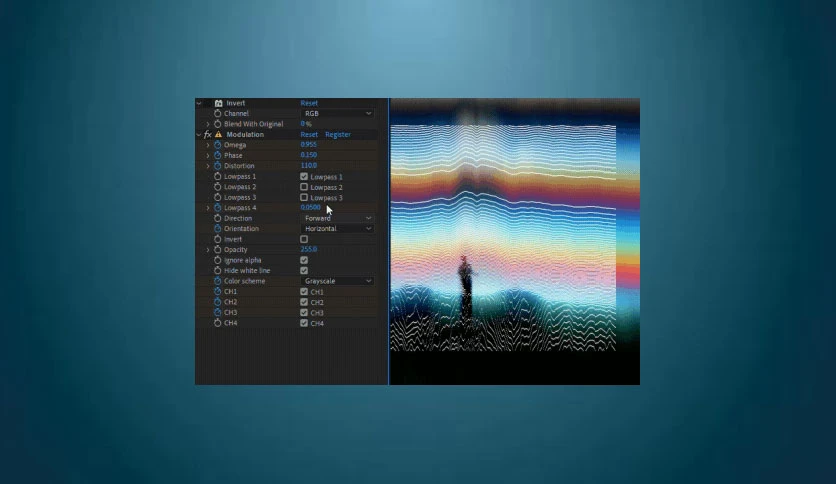Screen dimensions: 836x484
Task: Select the Invert effect name
Action: point(236,103)
